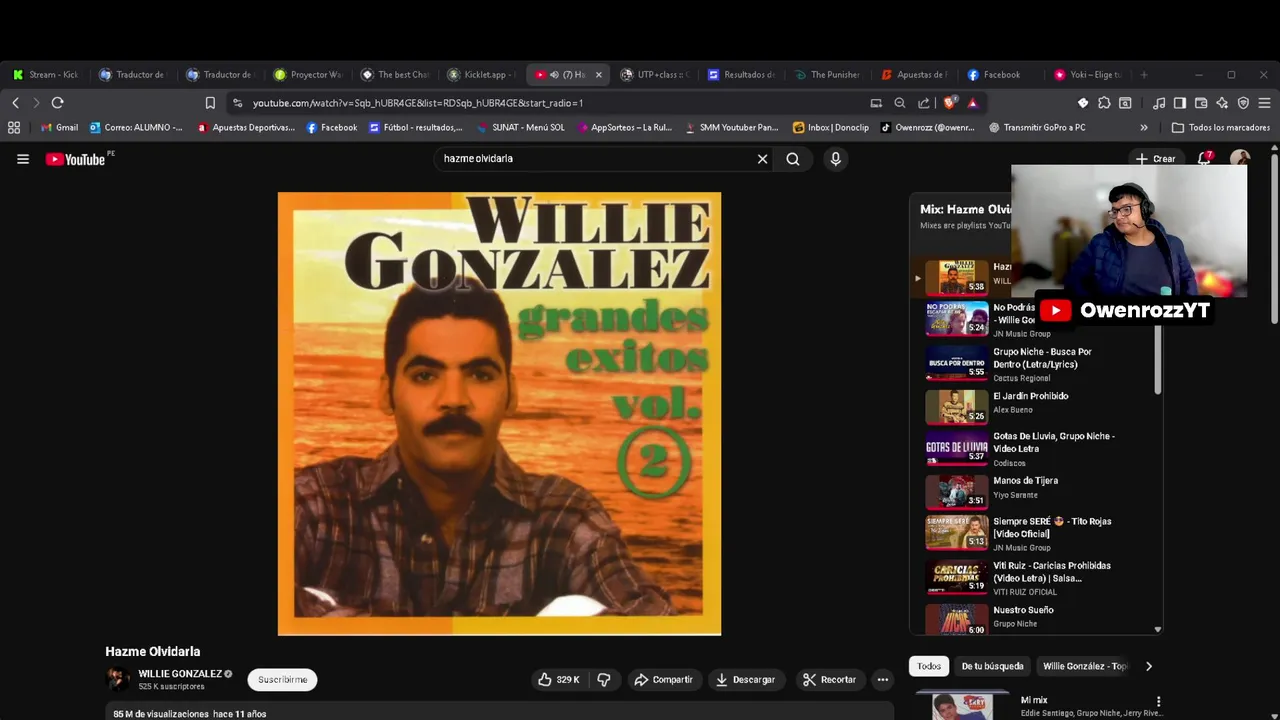Select the Willie González chip

click(x=1085, y=666)
